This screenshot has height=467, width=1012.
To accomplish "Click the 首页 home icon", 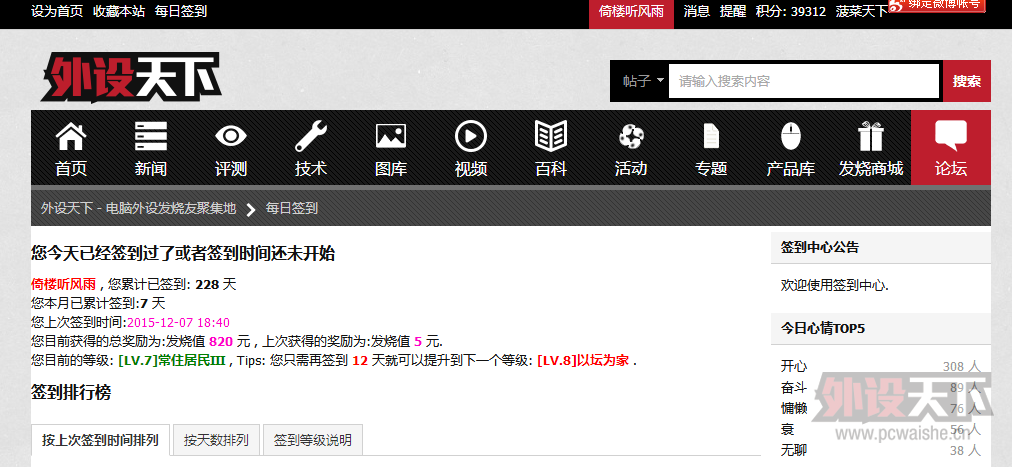I will pyautogui.click(x=70, y=137).
